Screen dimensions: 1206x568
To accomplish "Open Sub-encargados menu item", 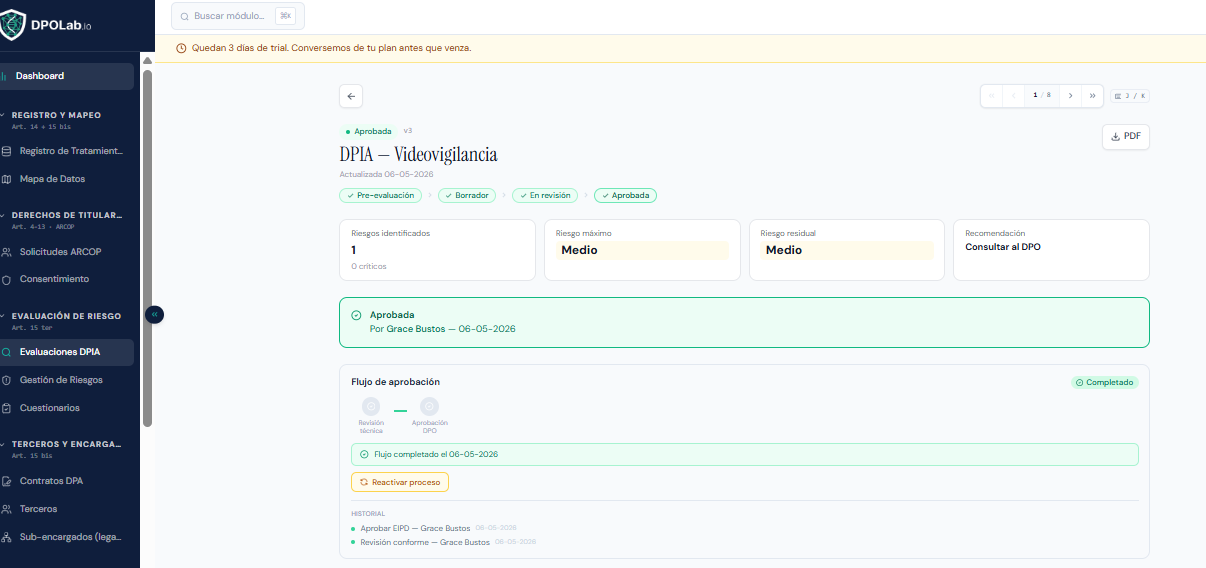I will click(66, 537).
